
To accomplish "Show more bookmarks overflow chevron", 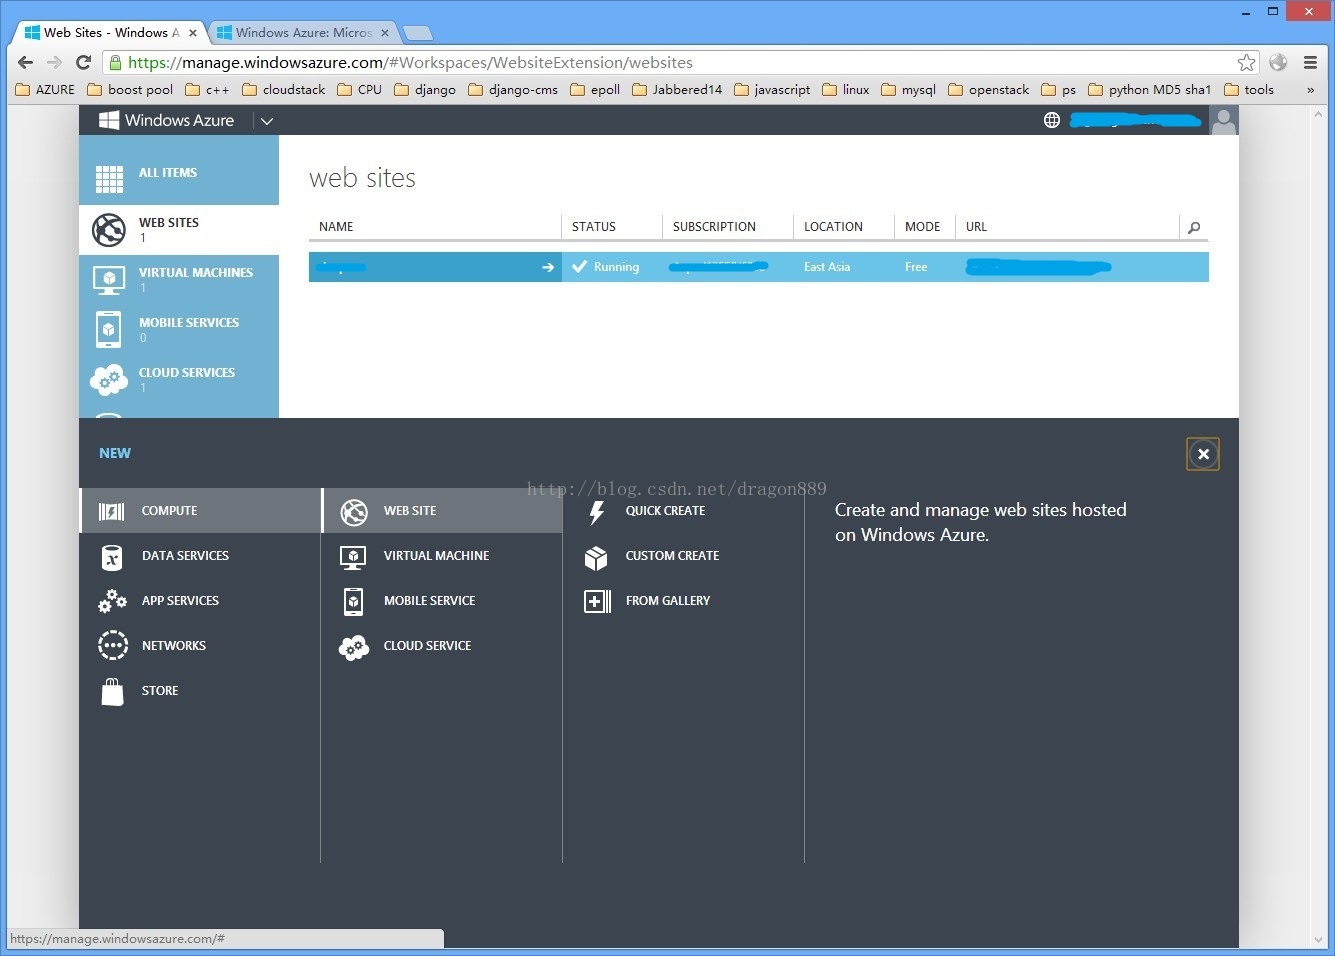I will [x=1310, y=89].
